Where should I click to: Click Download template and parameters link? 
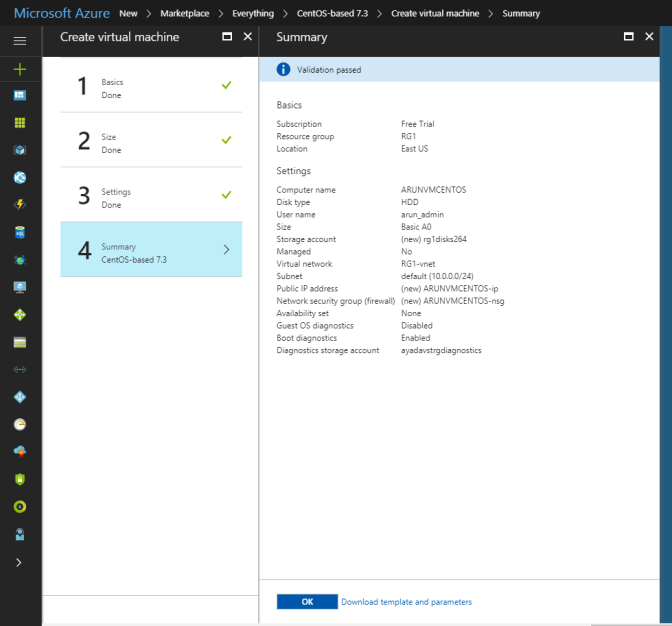coord(406,602)
